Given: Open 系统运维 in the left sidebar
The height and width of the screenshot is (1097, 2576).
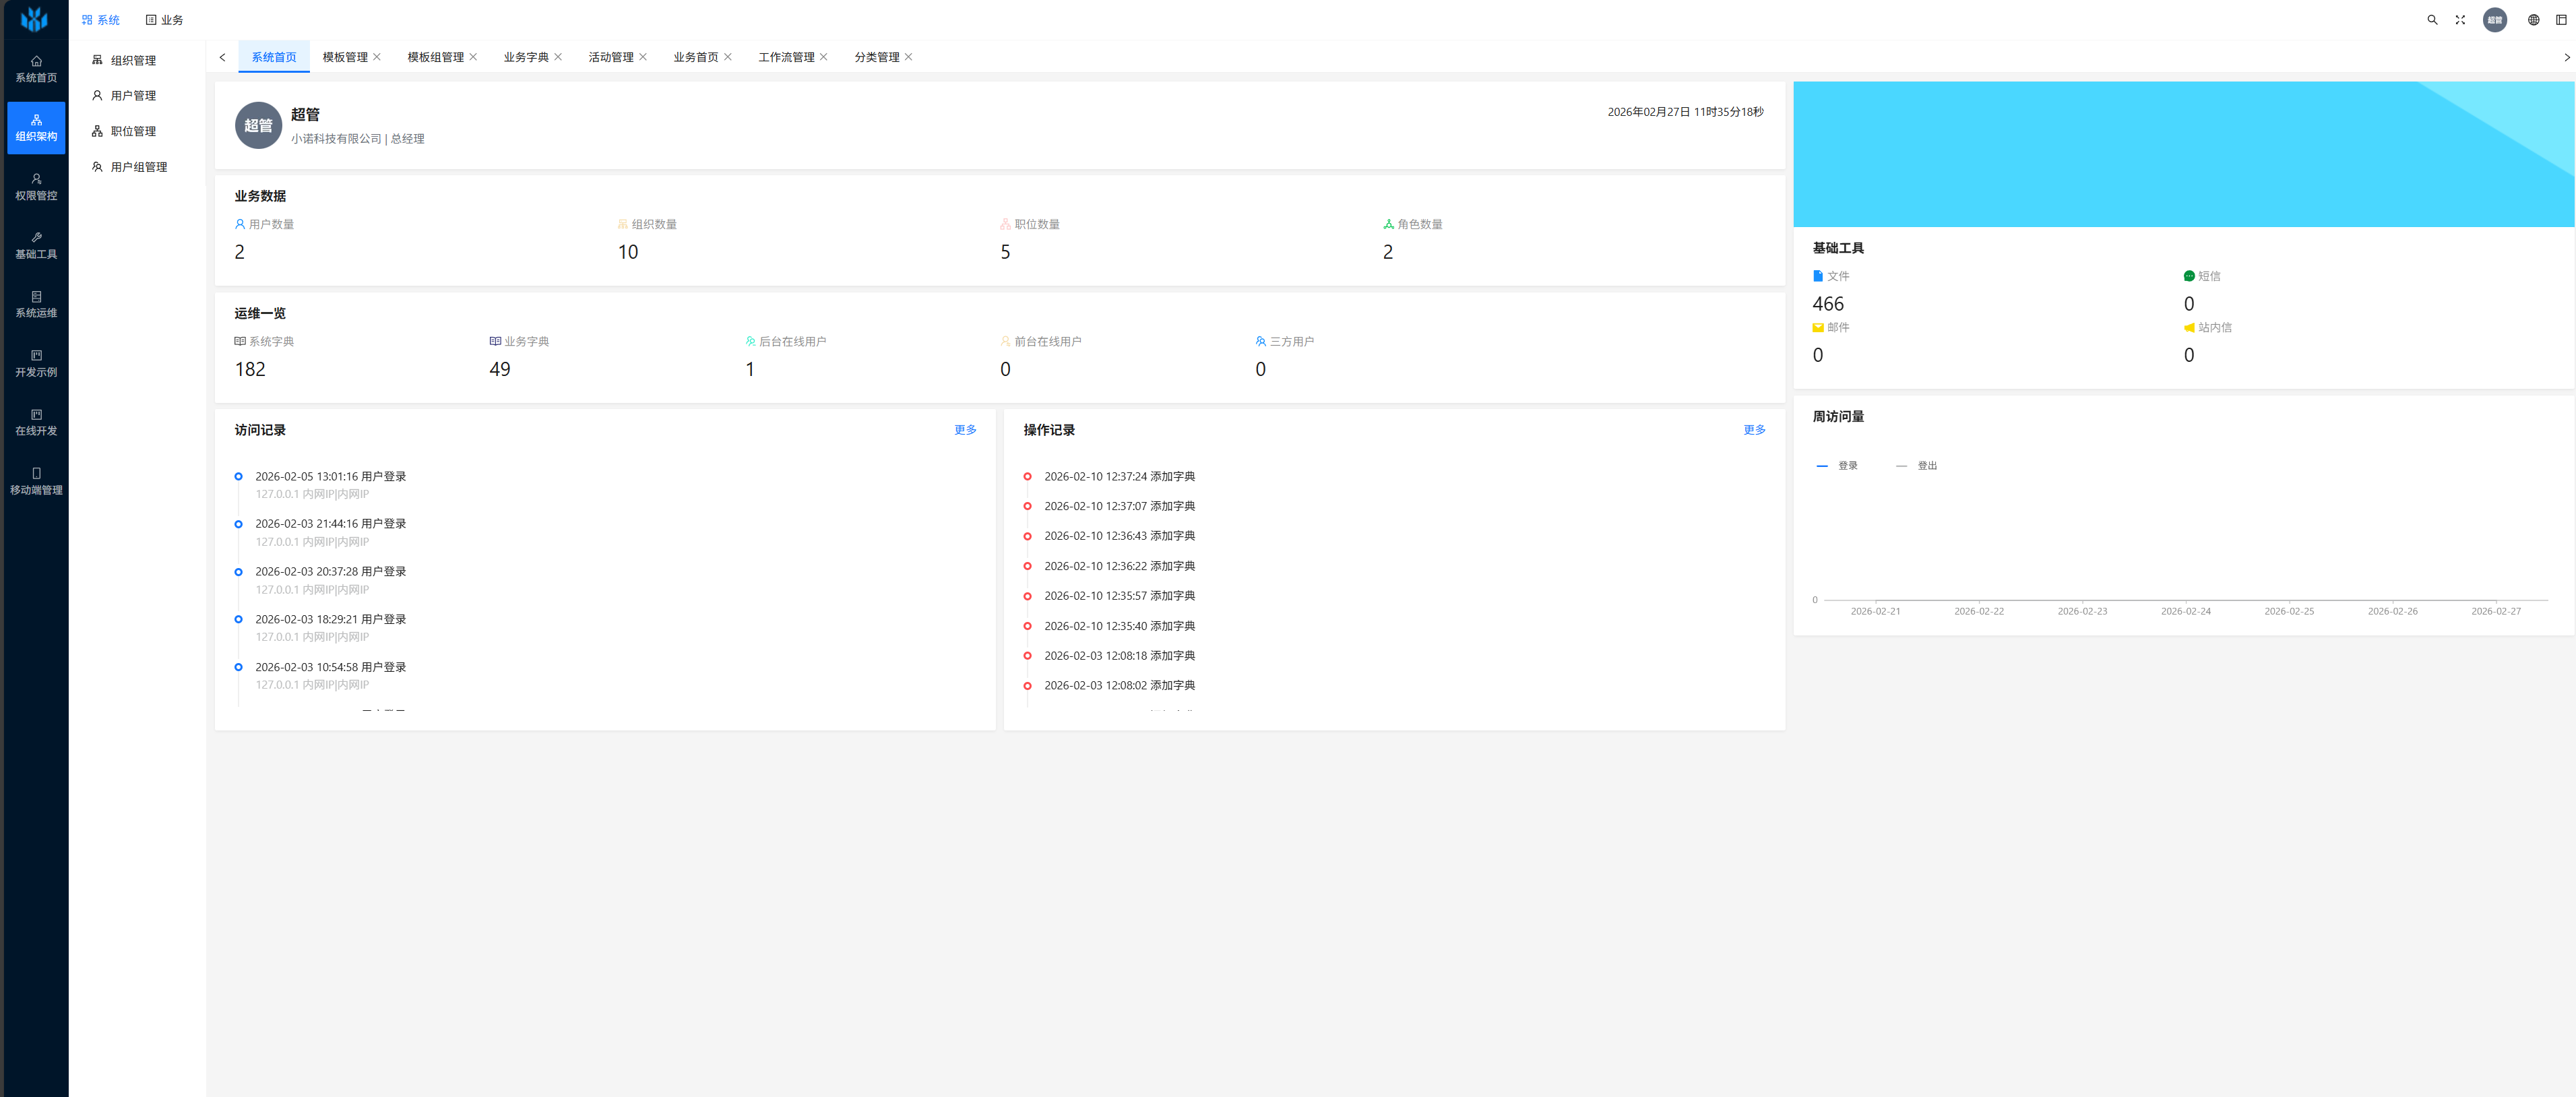Looking at the screenshot, I should (36, 305).
